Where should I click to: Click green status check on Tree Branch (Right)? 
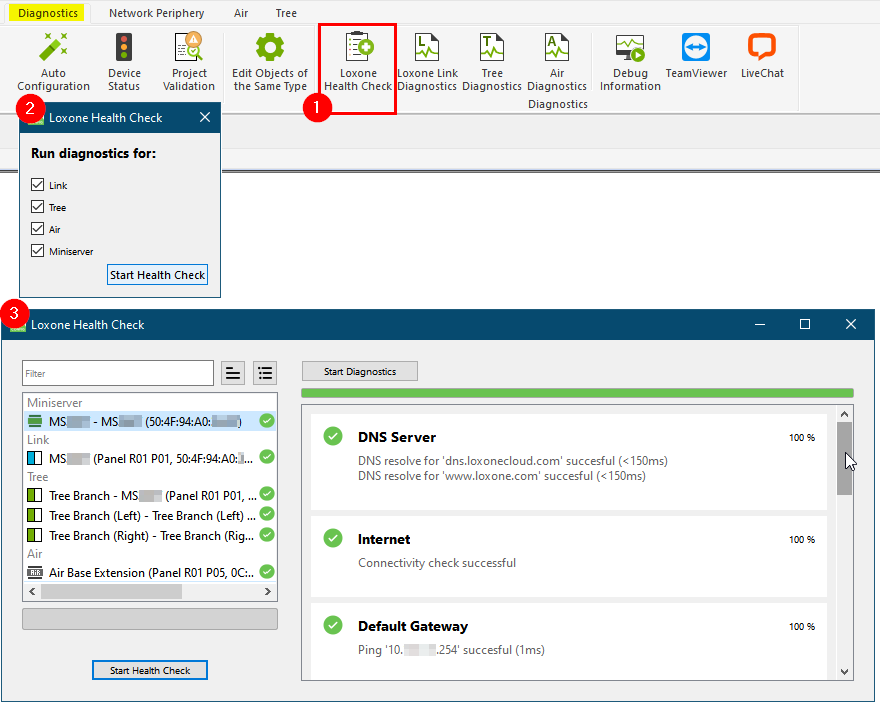[267, 534]
